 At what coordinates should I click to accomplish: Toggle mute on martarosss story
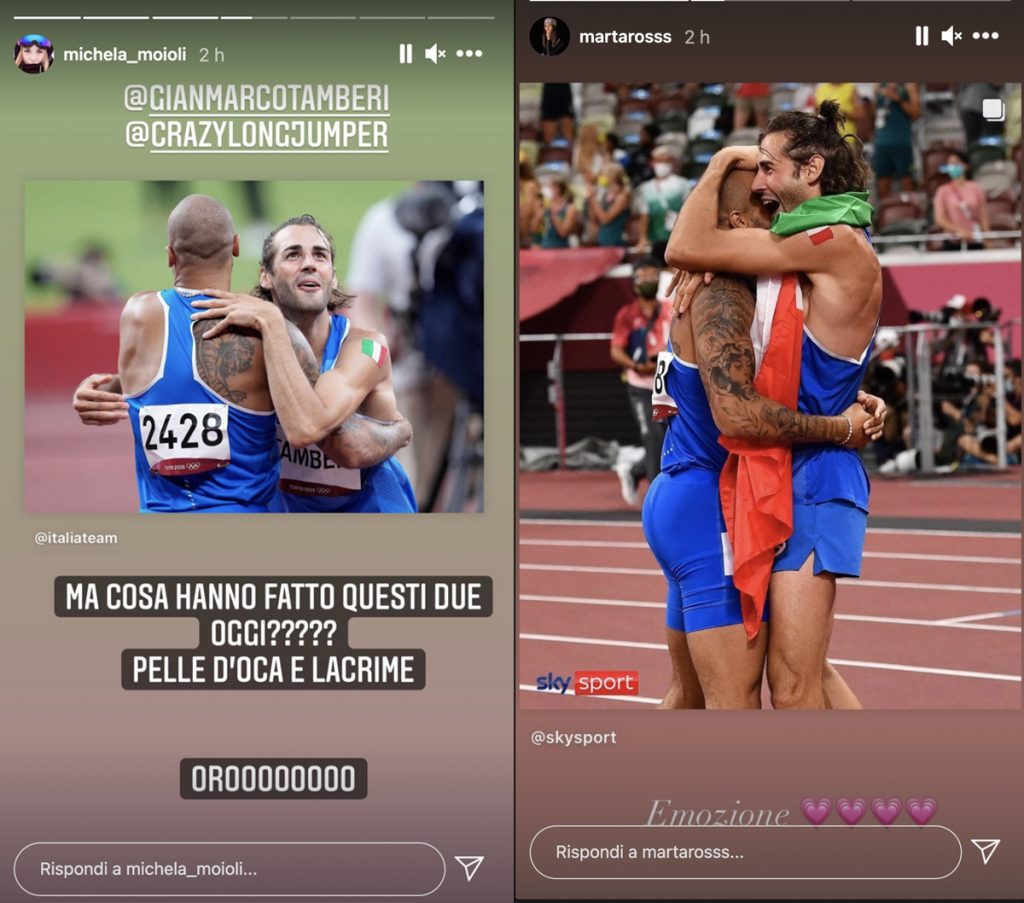point(952,37)
